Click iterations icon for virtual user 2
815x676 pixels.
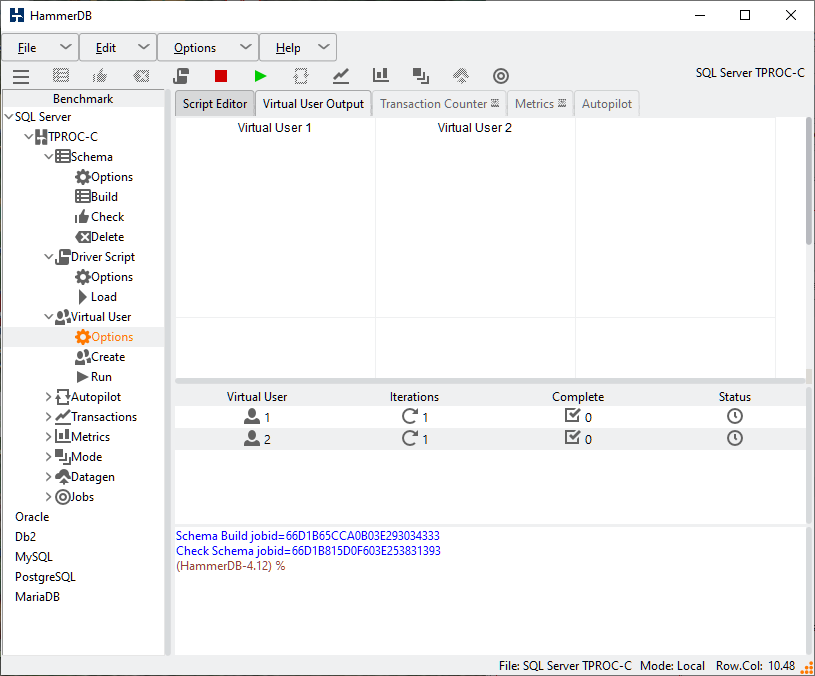409,439
